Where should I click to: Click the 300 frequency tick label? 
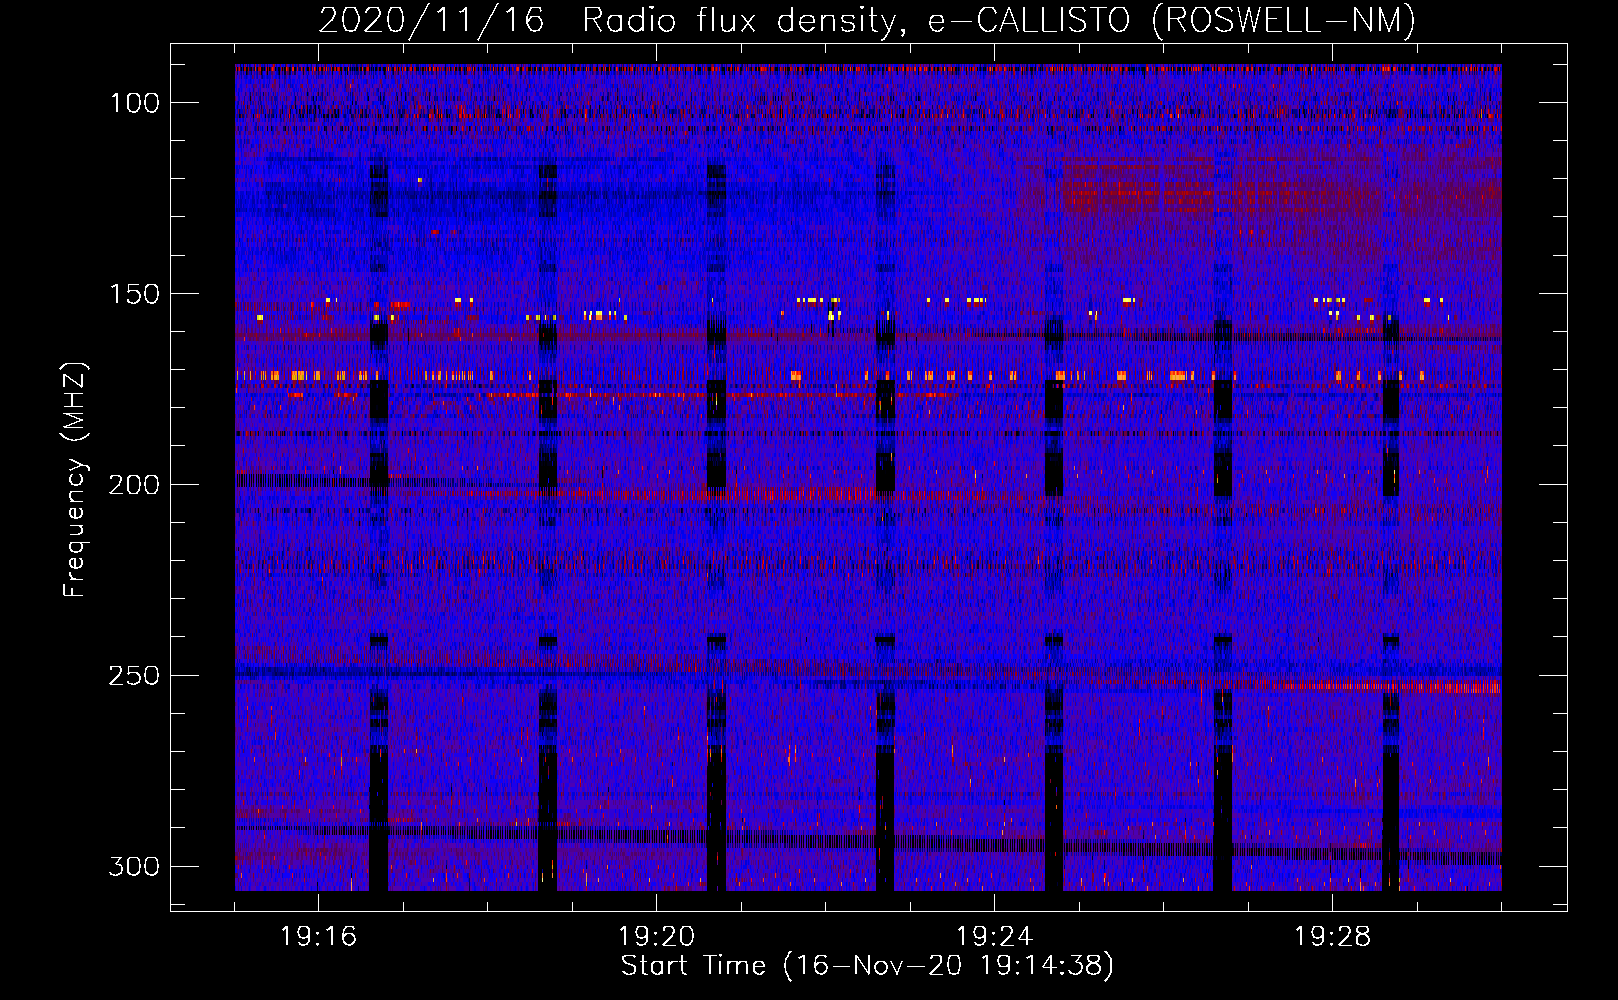tap(134, 867)
